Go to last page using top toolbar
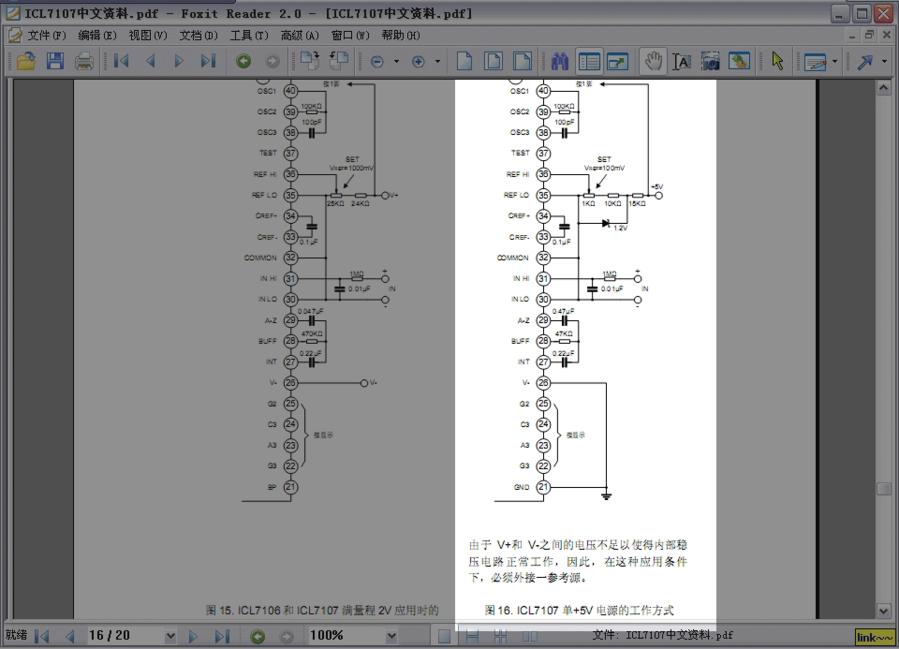 pyautogui.click(x=208, y=61)
